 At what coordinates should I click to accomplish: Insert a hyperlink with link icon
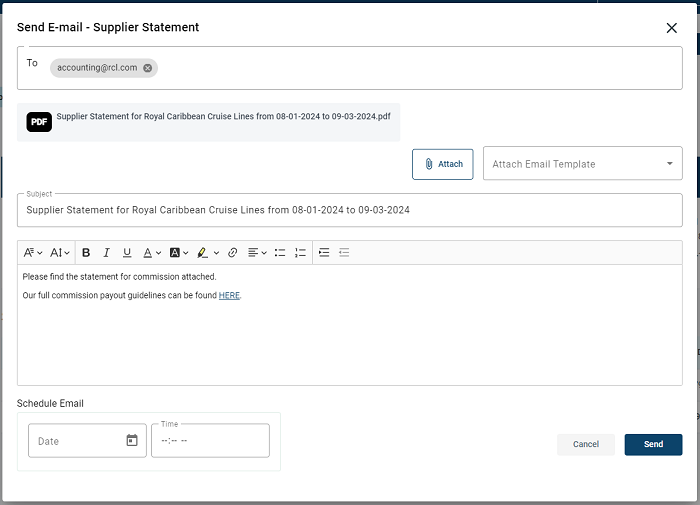[x=232, y=253]
